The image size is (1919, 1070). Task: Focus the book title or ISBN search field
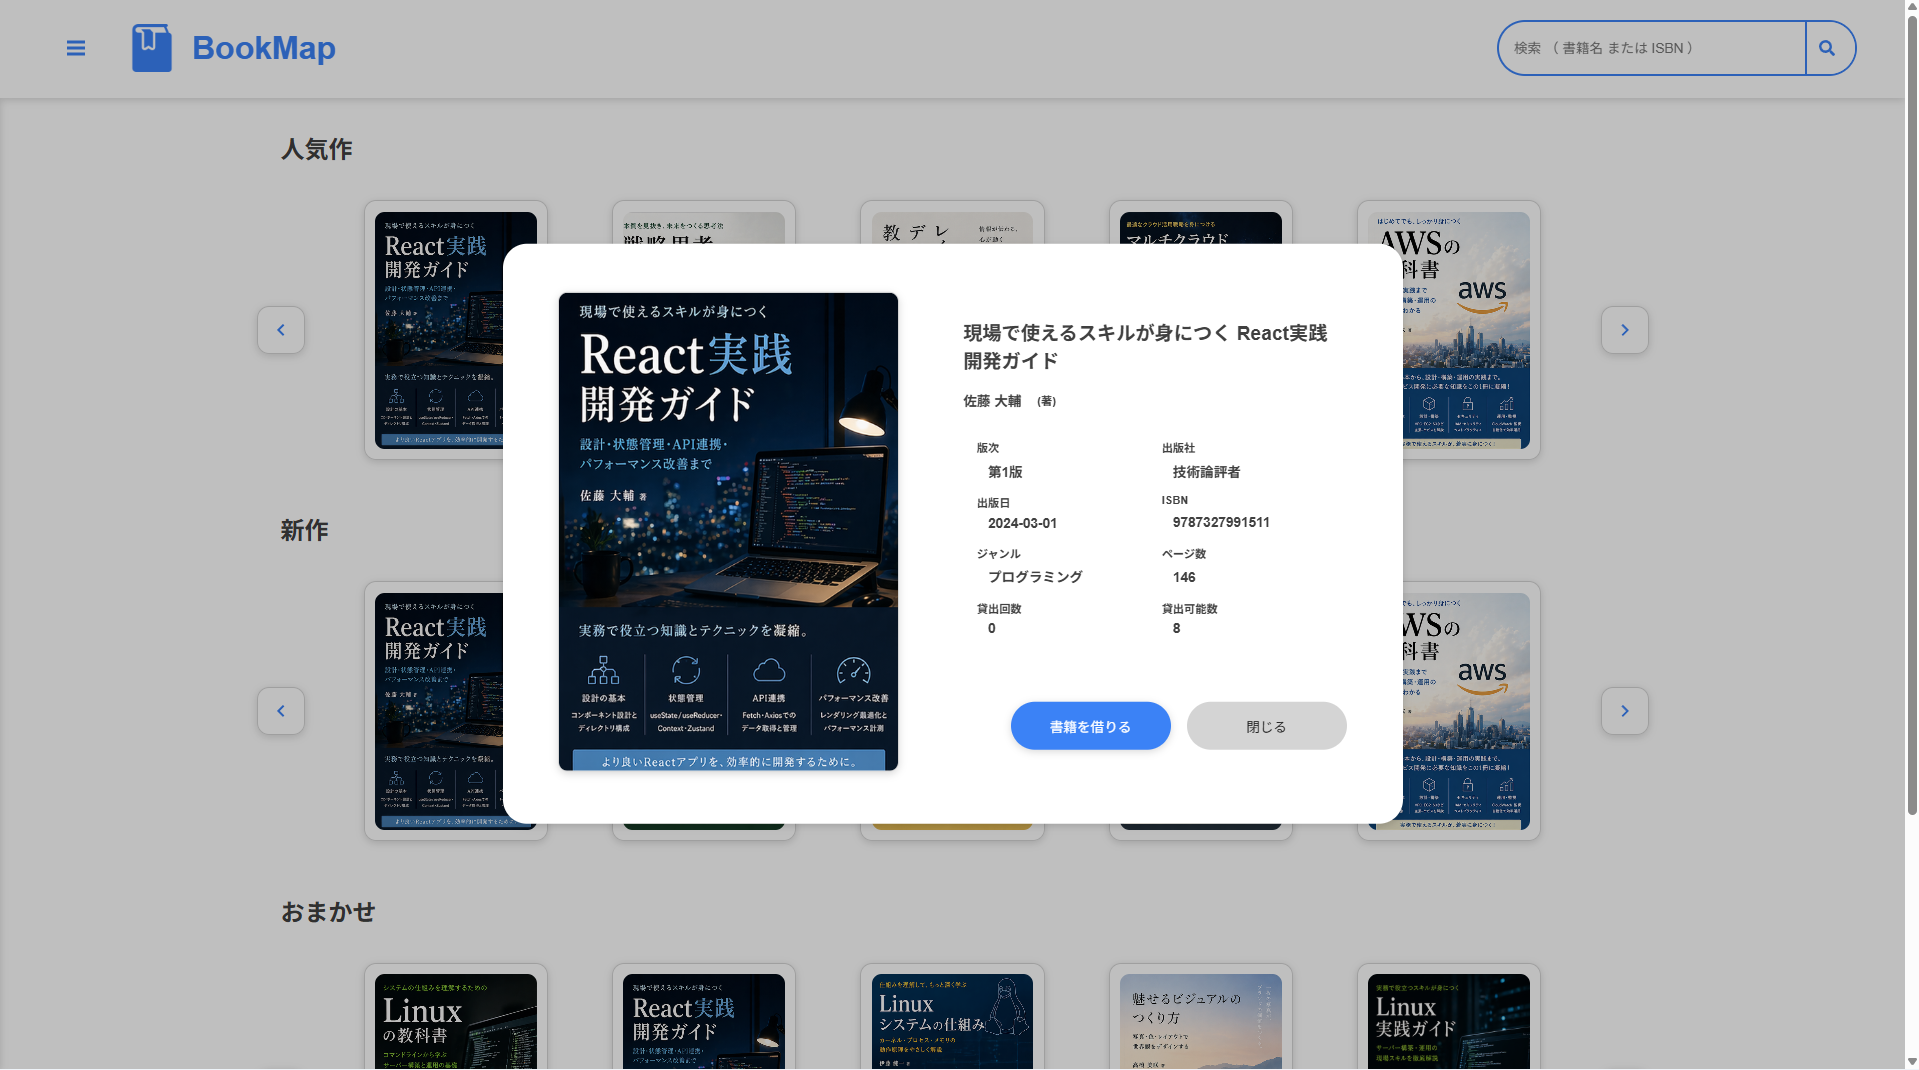coord(1651,48)
